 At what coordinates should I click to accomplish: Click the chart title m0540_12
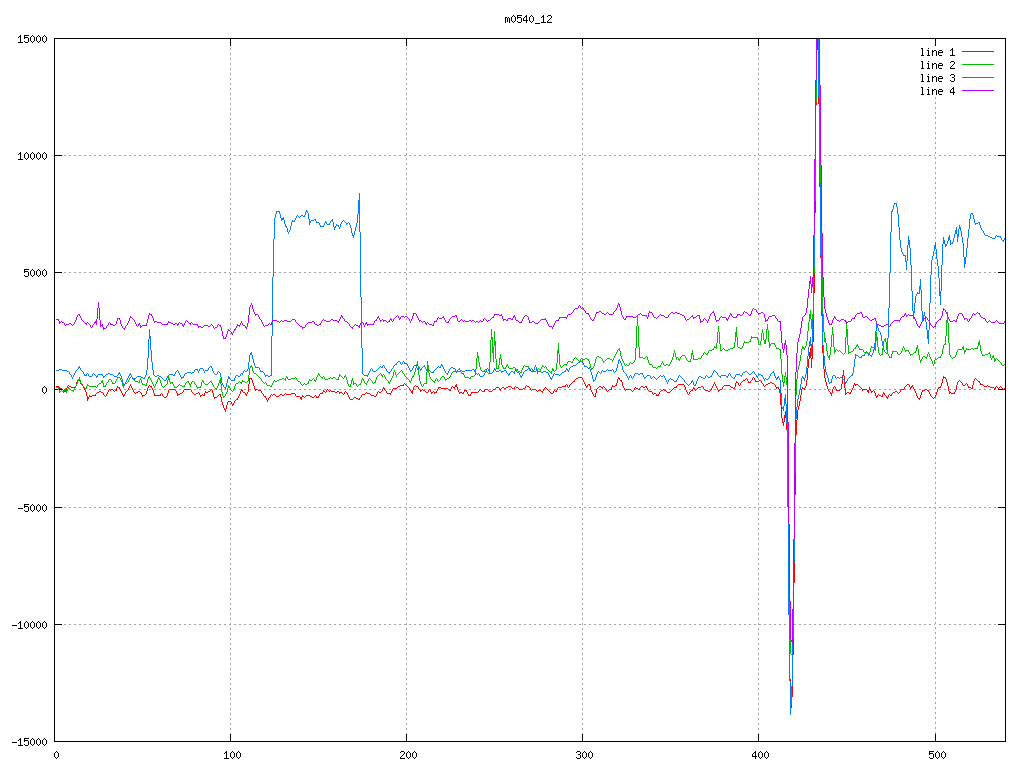point(528,20)
